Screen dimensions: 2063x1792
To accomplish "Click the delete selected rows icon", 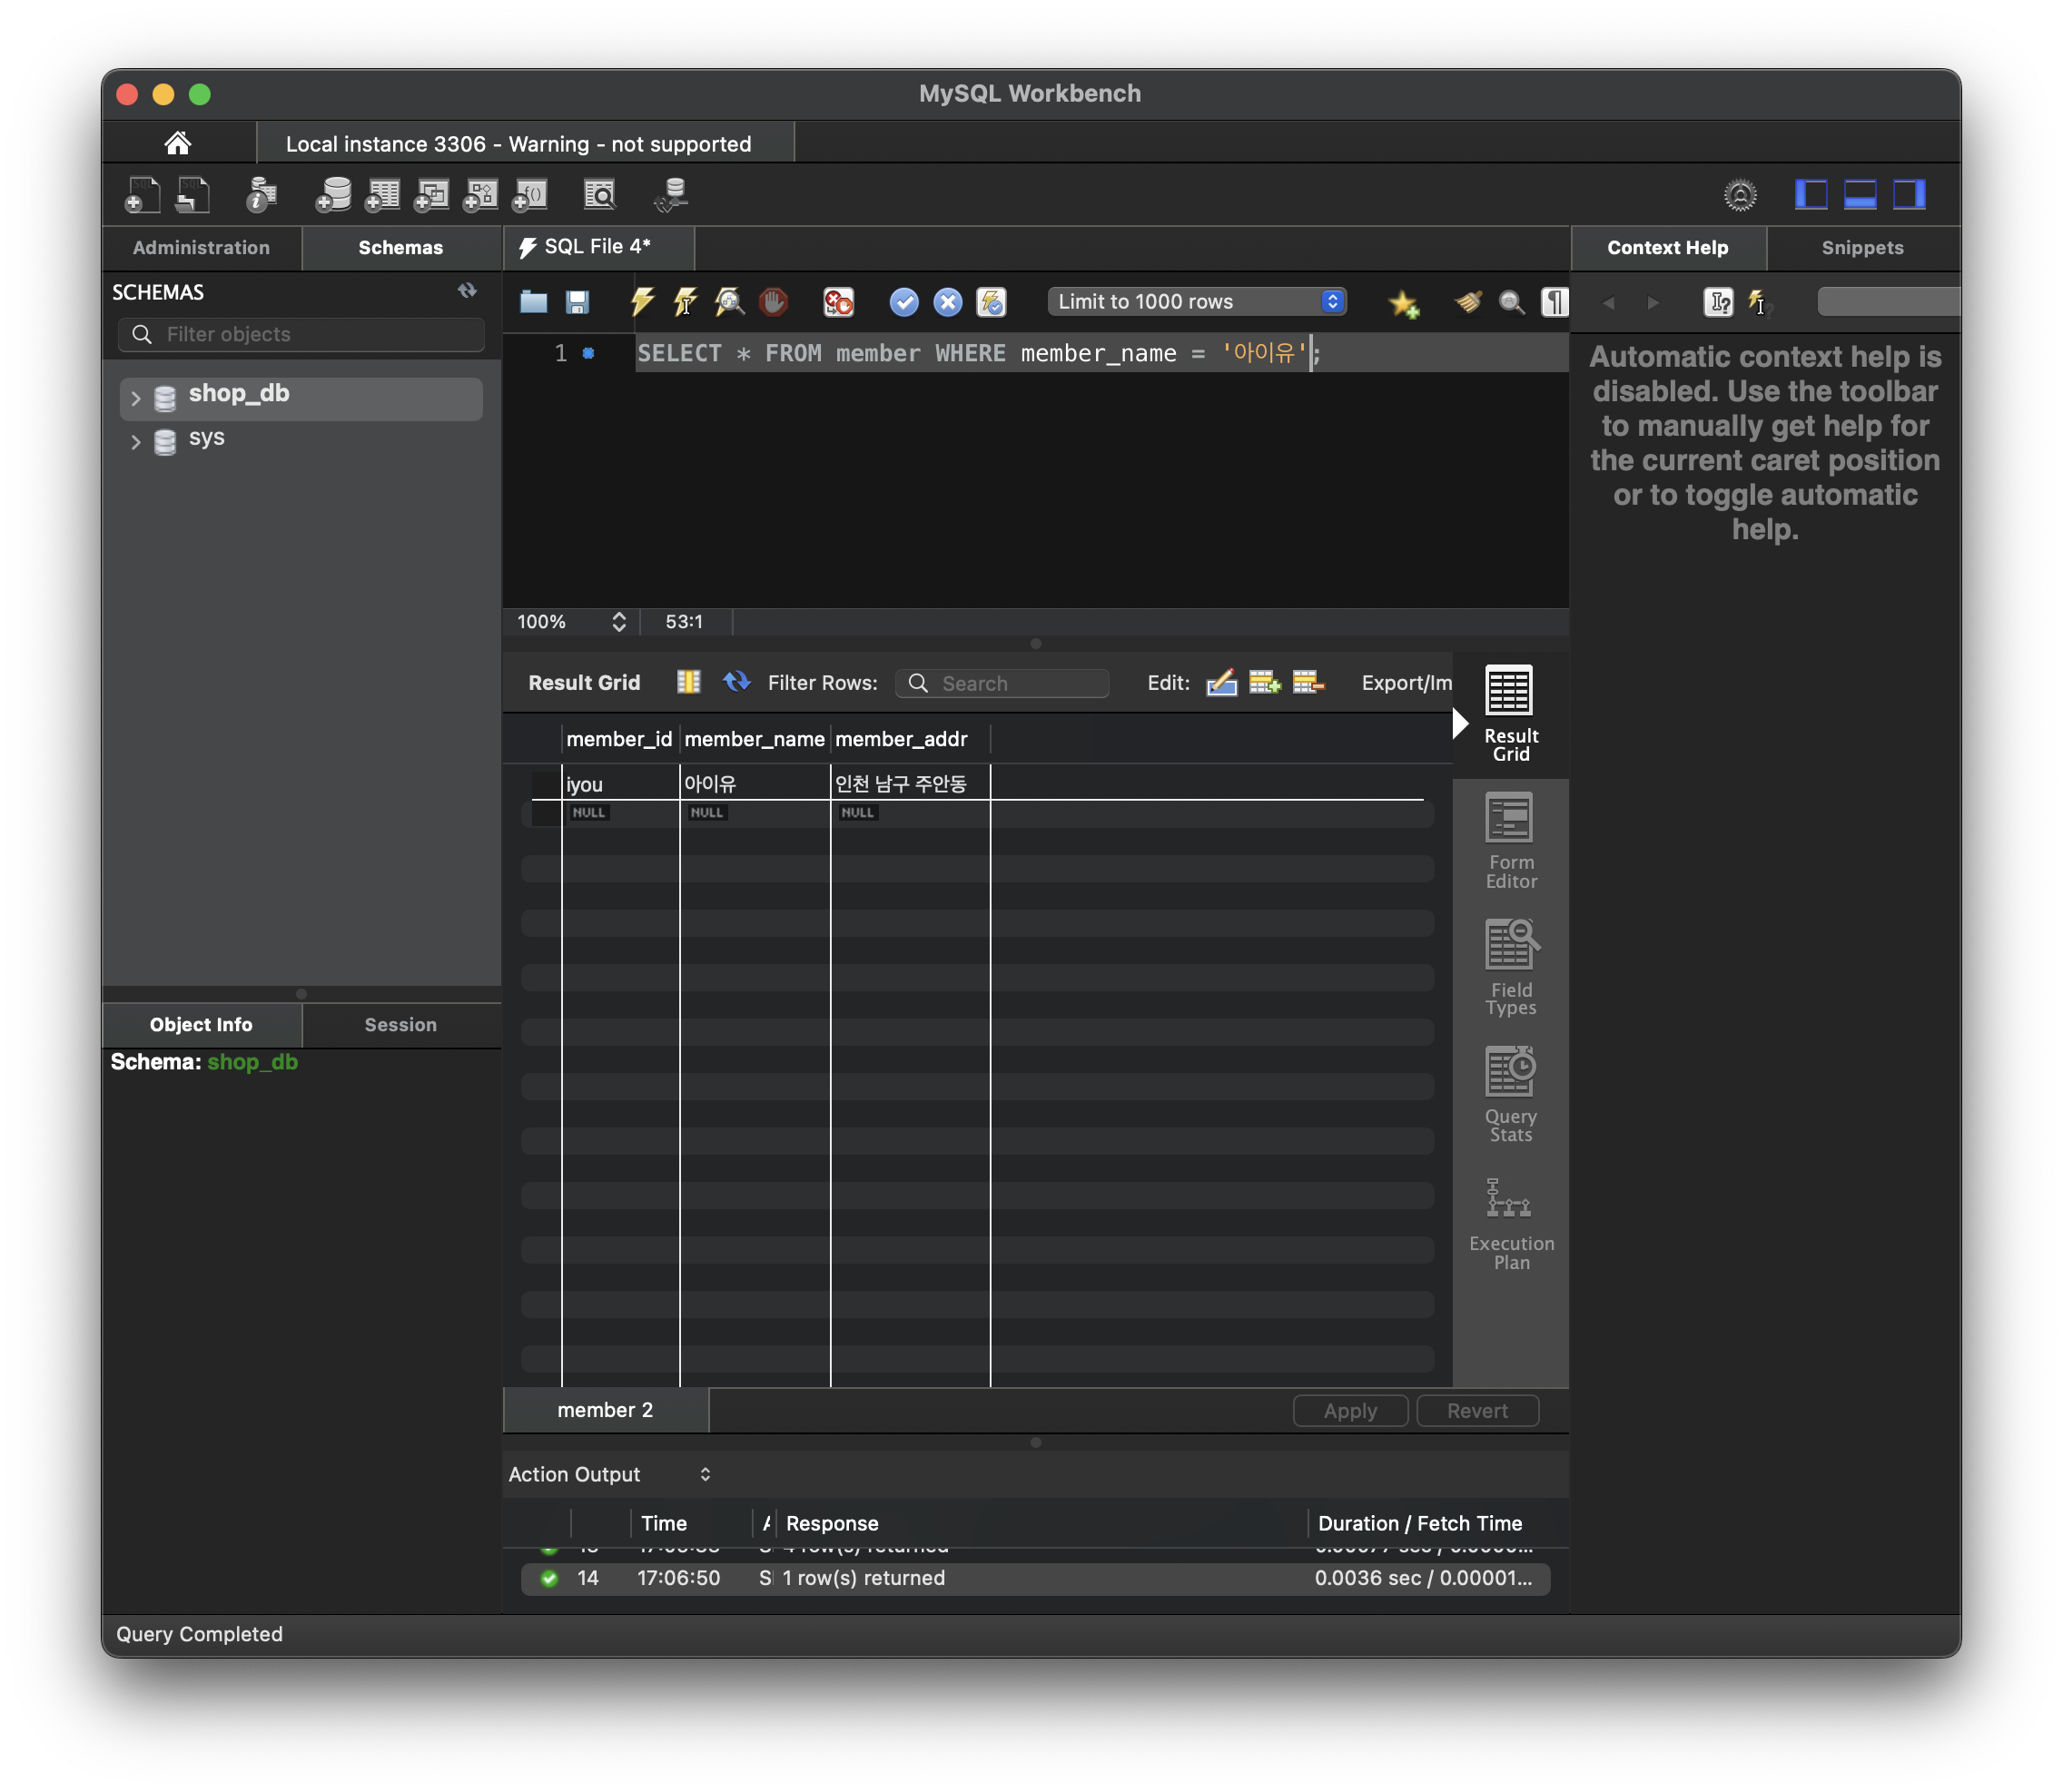I will pos(1308,682).
